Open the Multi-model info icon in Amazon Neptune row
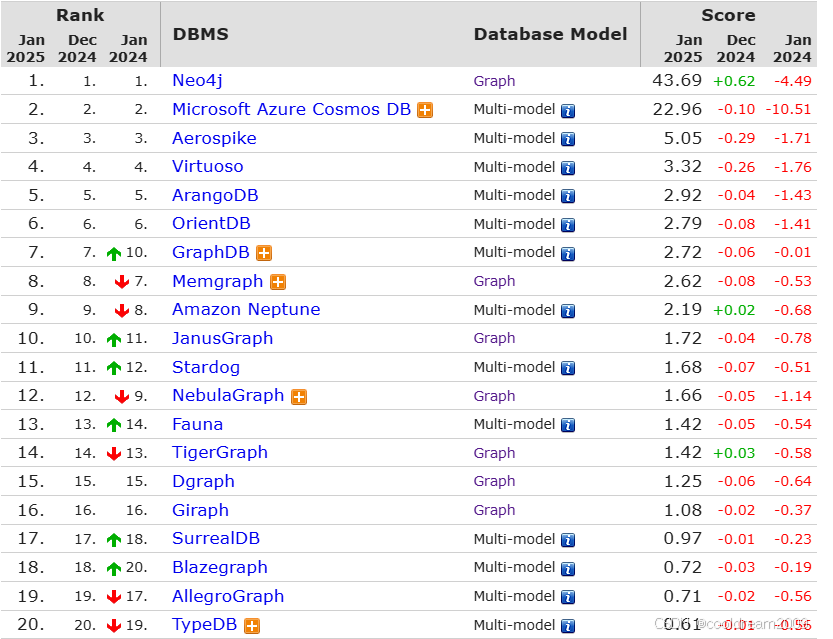The height and width of the screenshot is (639, 833). 568,311
